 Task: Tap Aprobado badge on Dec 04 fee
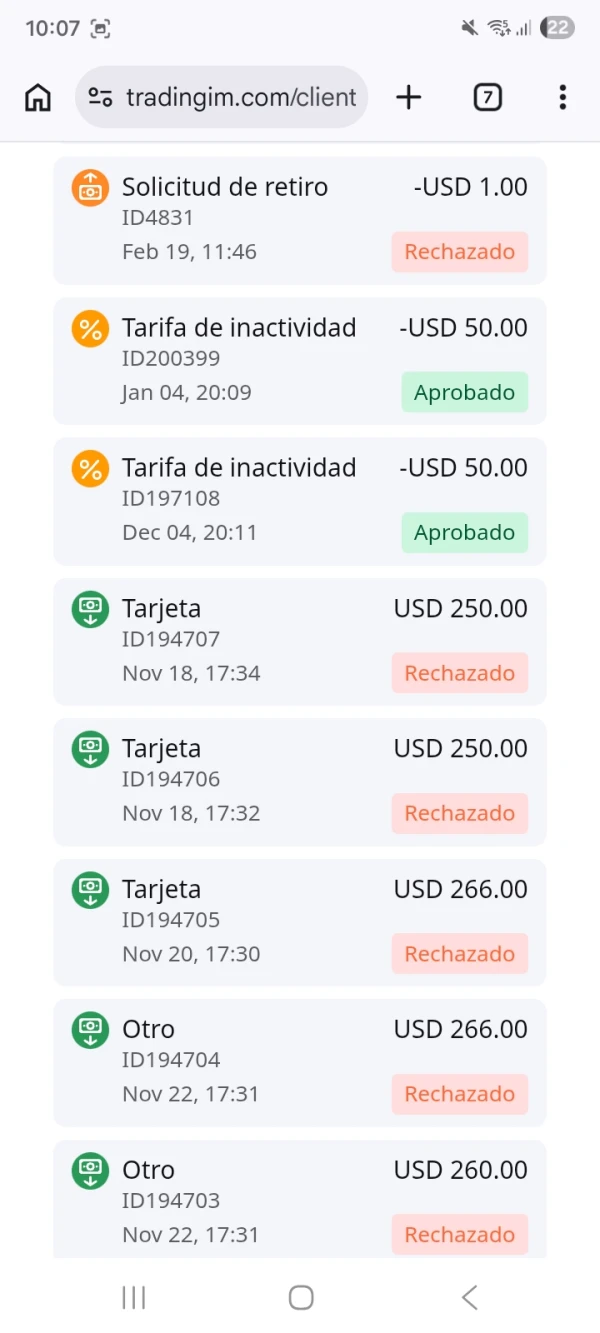tap(464, 532)
